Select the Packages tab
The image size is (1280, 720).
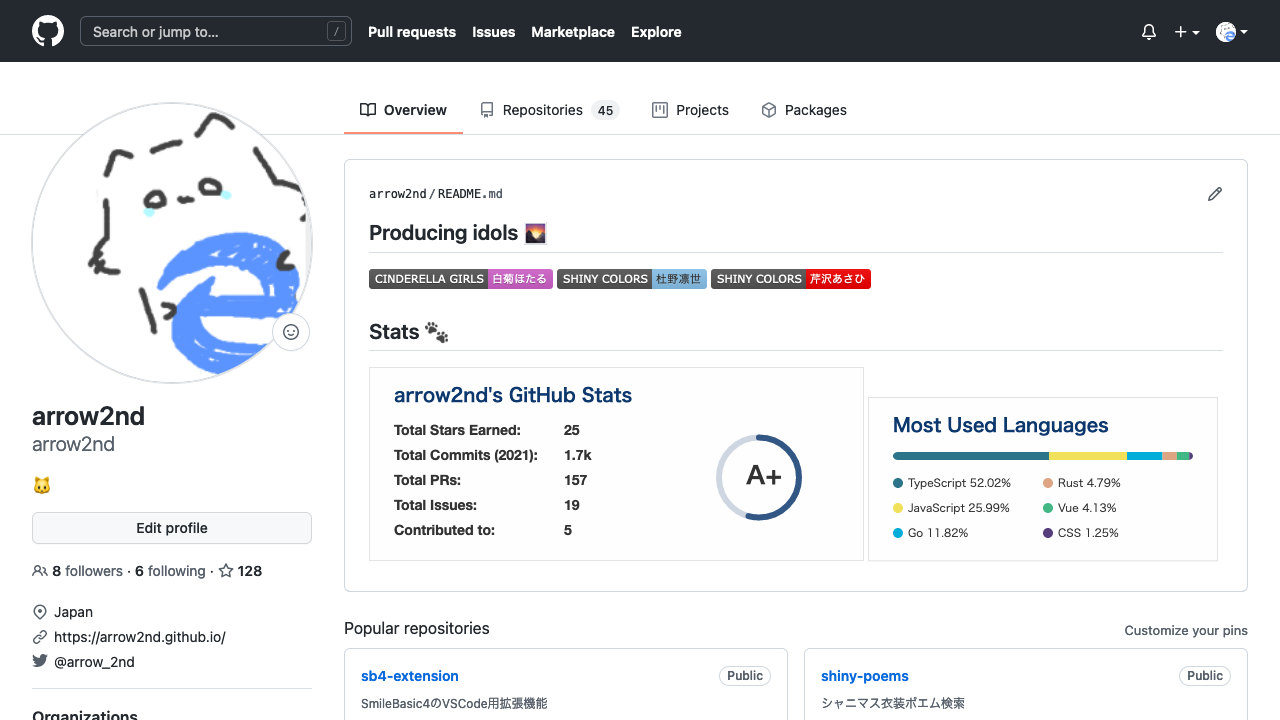pos(804,110)
